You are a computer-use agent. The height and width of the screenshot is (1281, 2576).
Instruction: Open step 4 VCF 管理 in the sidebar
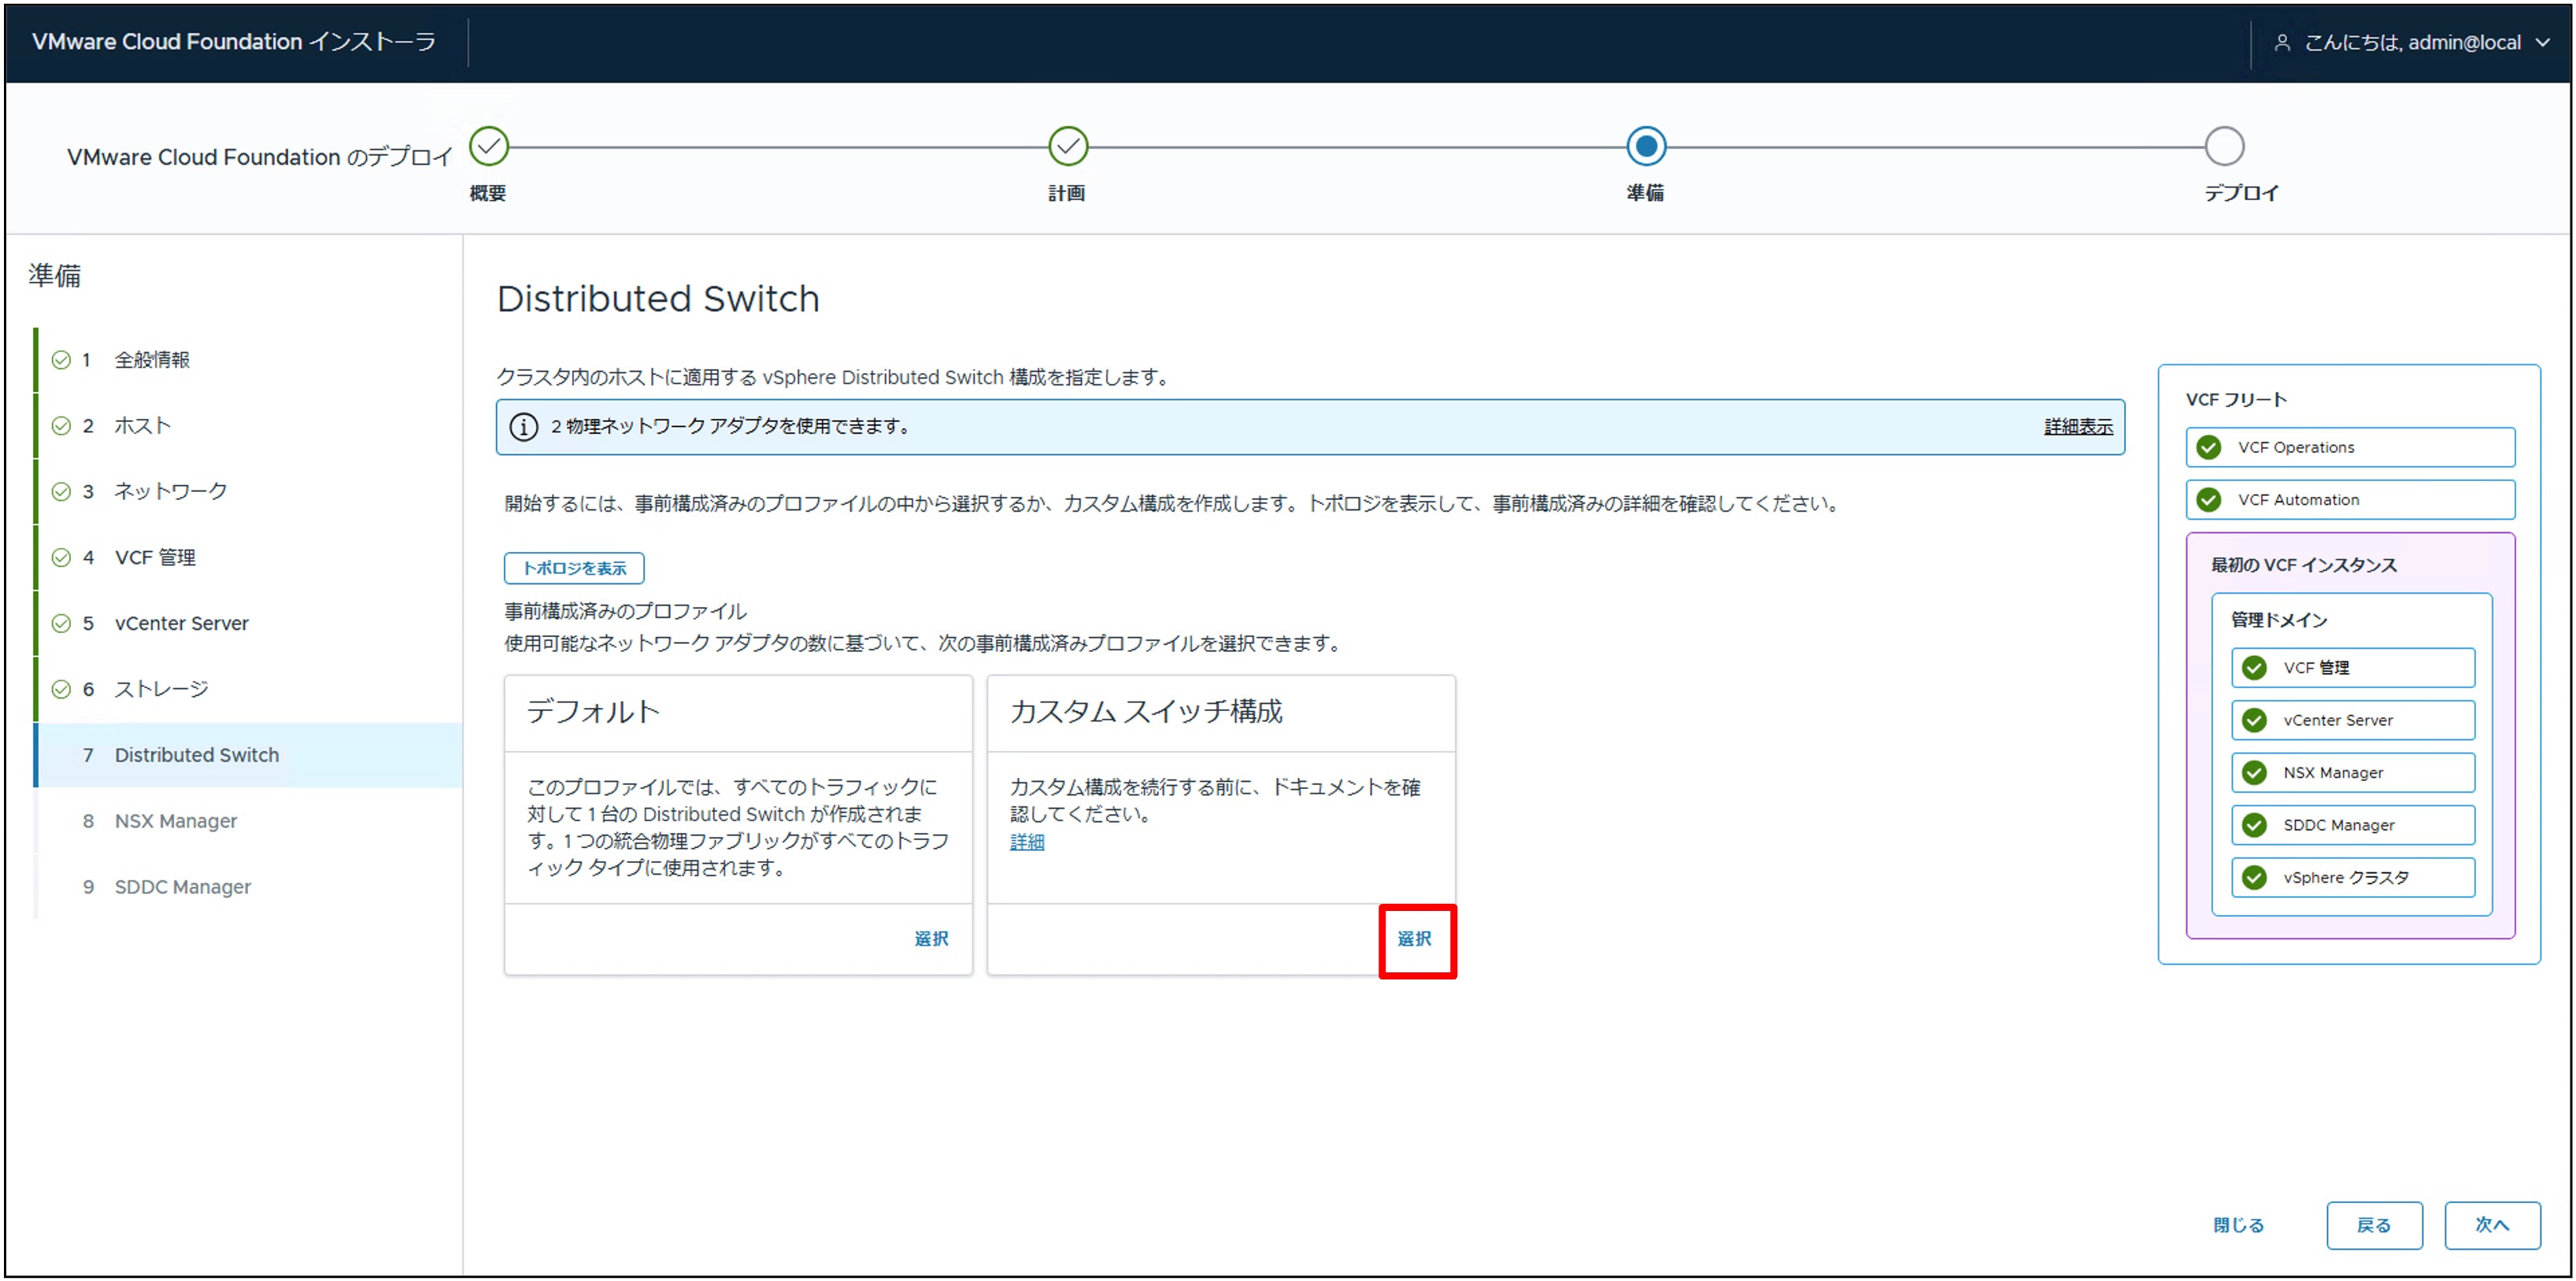coord(248,557)
